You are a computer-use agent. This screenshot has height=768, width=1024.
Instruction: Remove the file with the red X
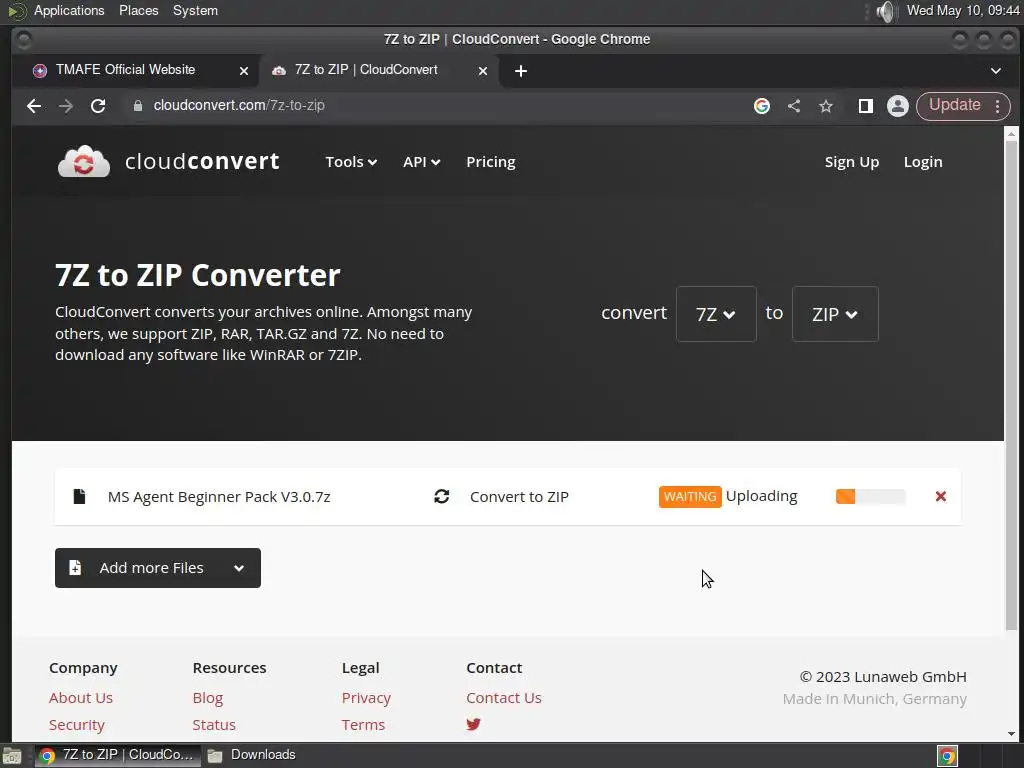(x=940, y=496)
